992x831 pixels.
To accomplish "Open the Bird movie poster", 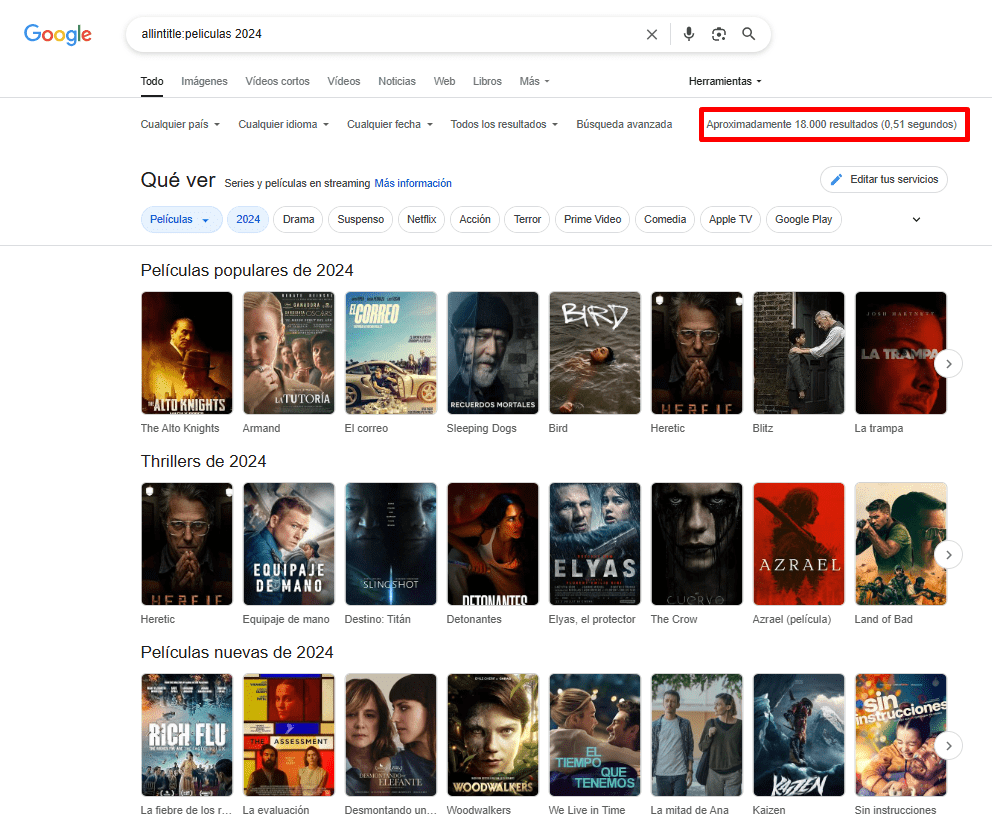I will 595,353.
